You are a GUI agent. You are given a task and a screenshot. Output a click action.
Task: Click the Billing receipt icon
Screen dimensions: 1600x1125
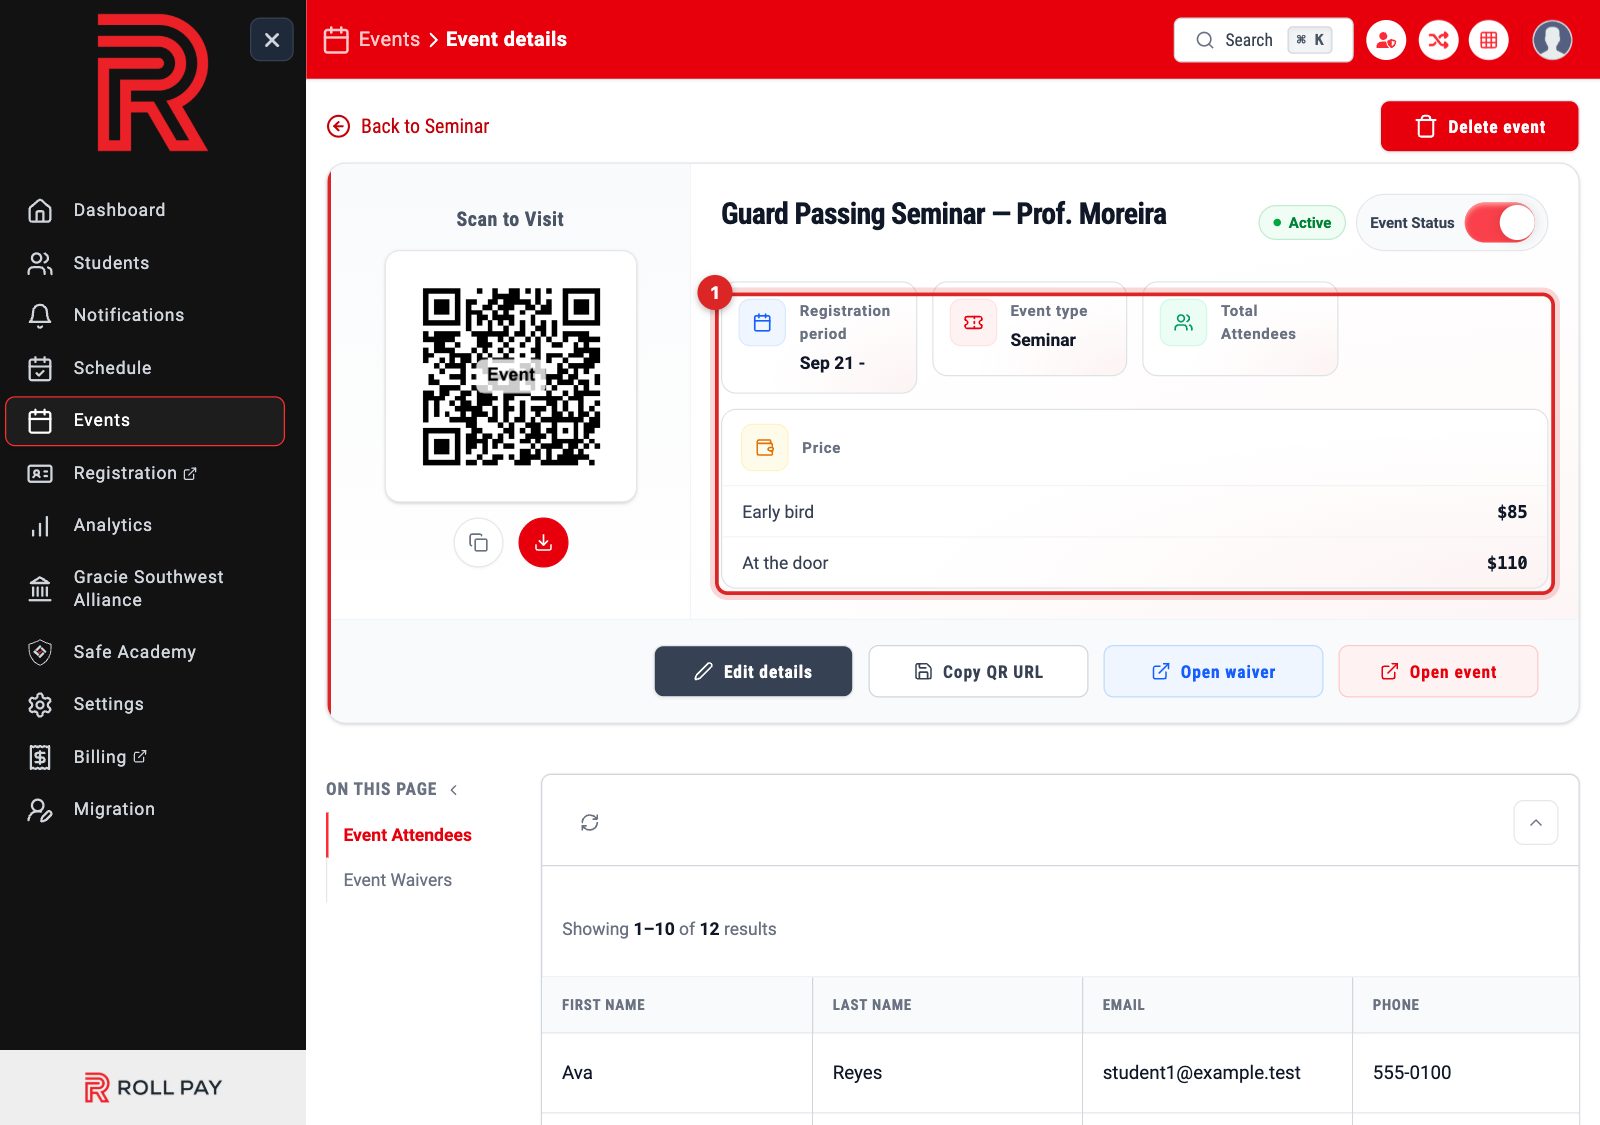click(40, 757)
